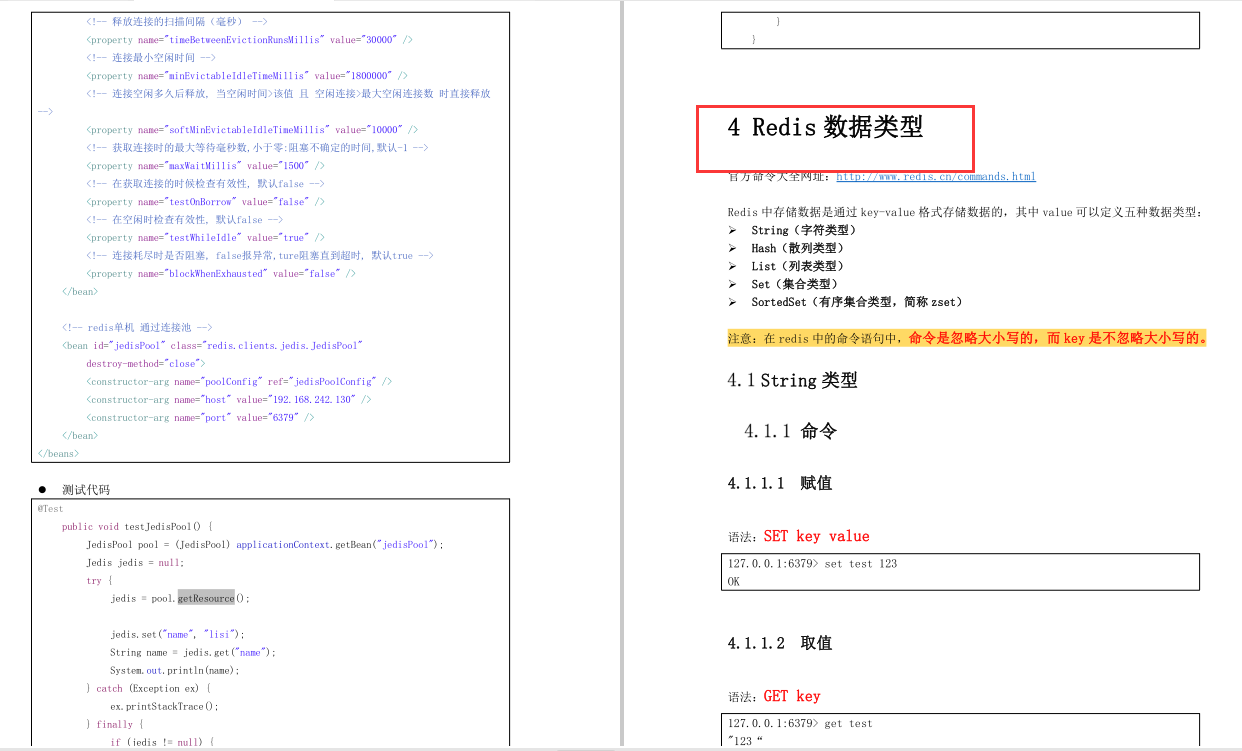Image resolution: width=1242 pixels, height=751 pixels.
Task: Click the destroy-method="close" line
Action: [145, 364]
